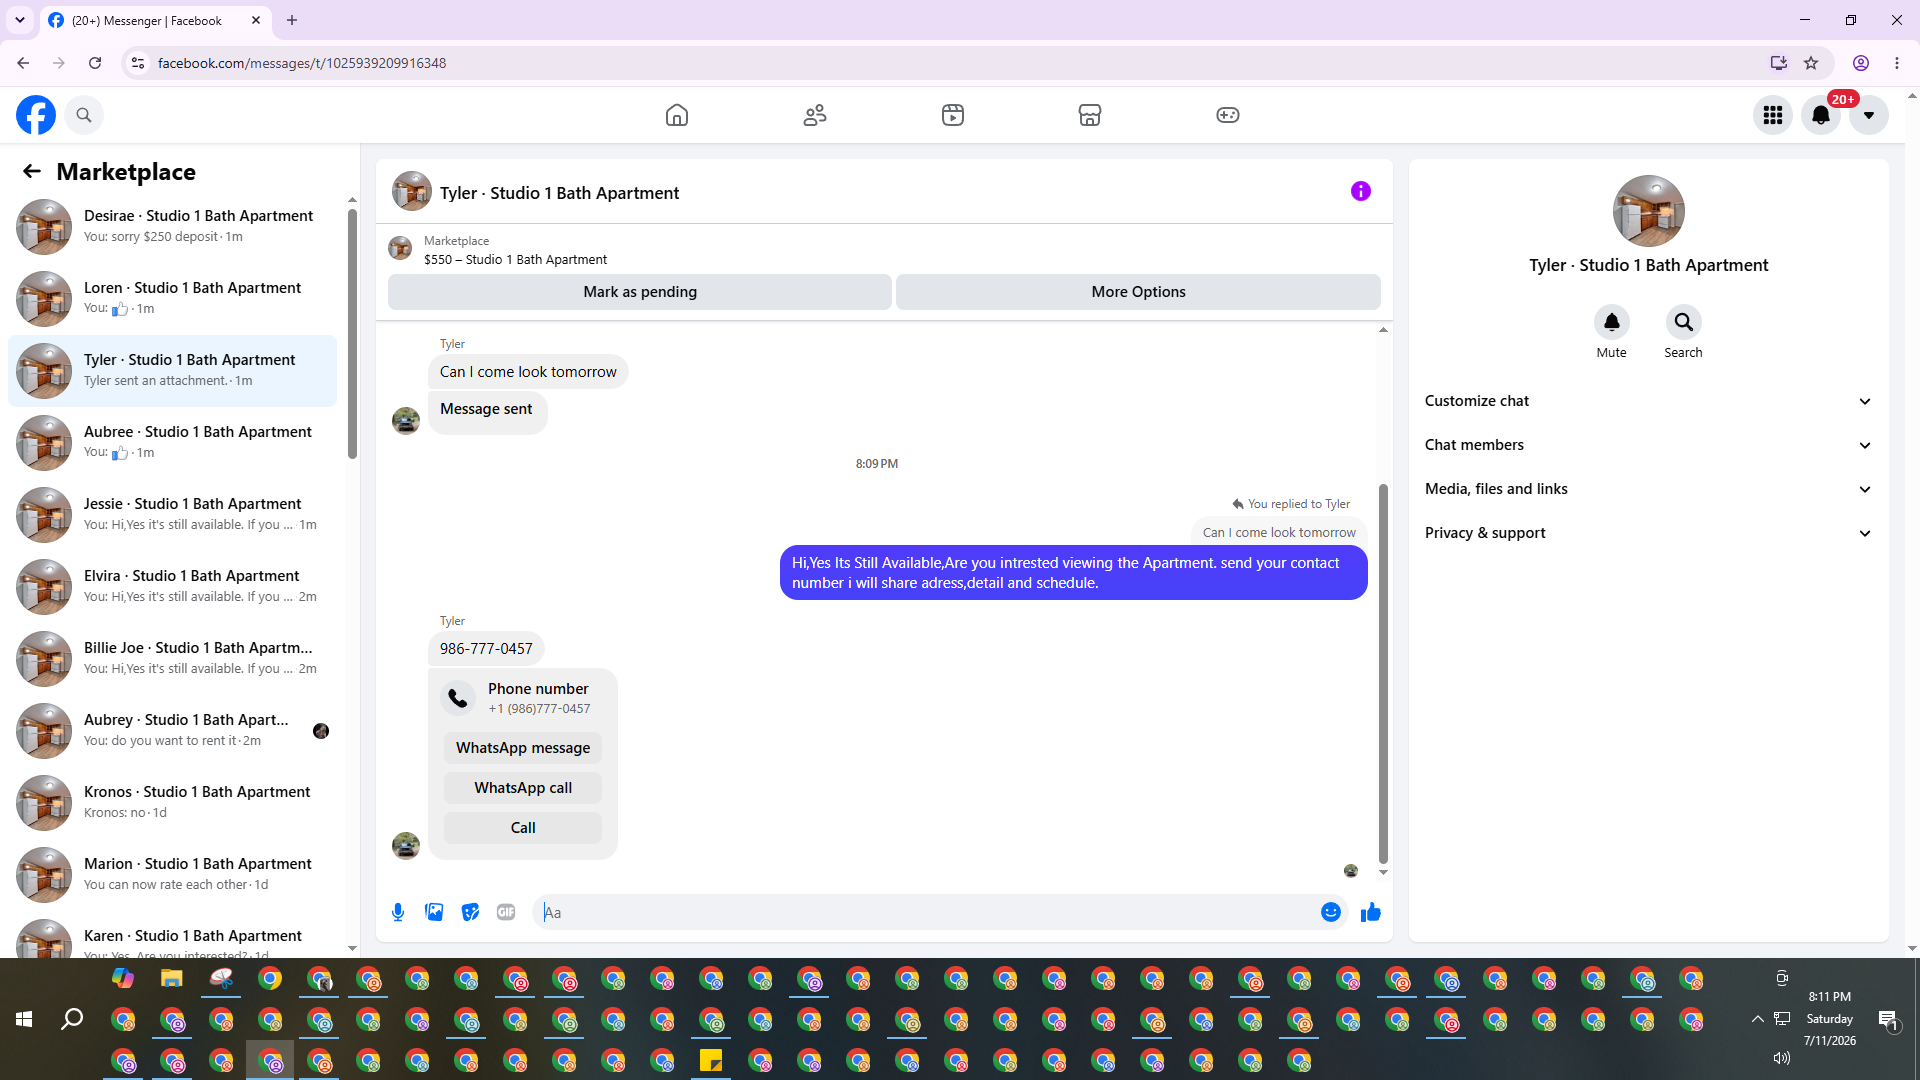Image resolution: width=1920 pixels, height=1080 pixels.
Task: Open the Windows Start menu
Action: 24,1019
